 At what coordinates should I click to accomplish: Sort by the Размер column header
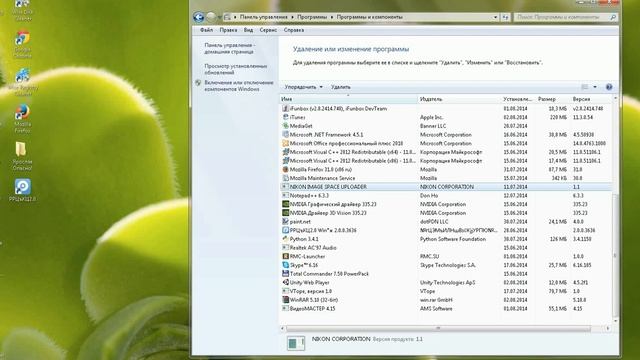(x=553, y=99)
